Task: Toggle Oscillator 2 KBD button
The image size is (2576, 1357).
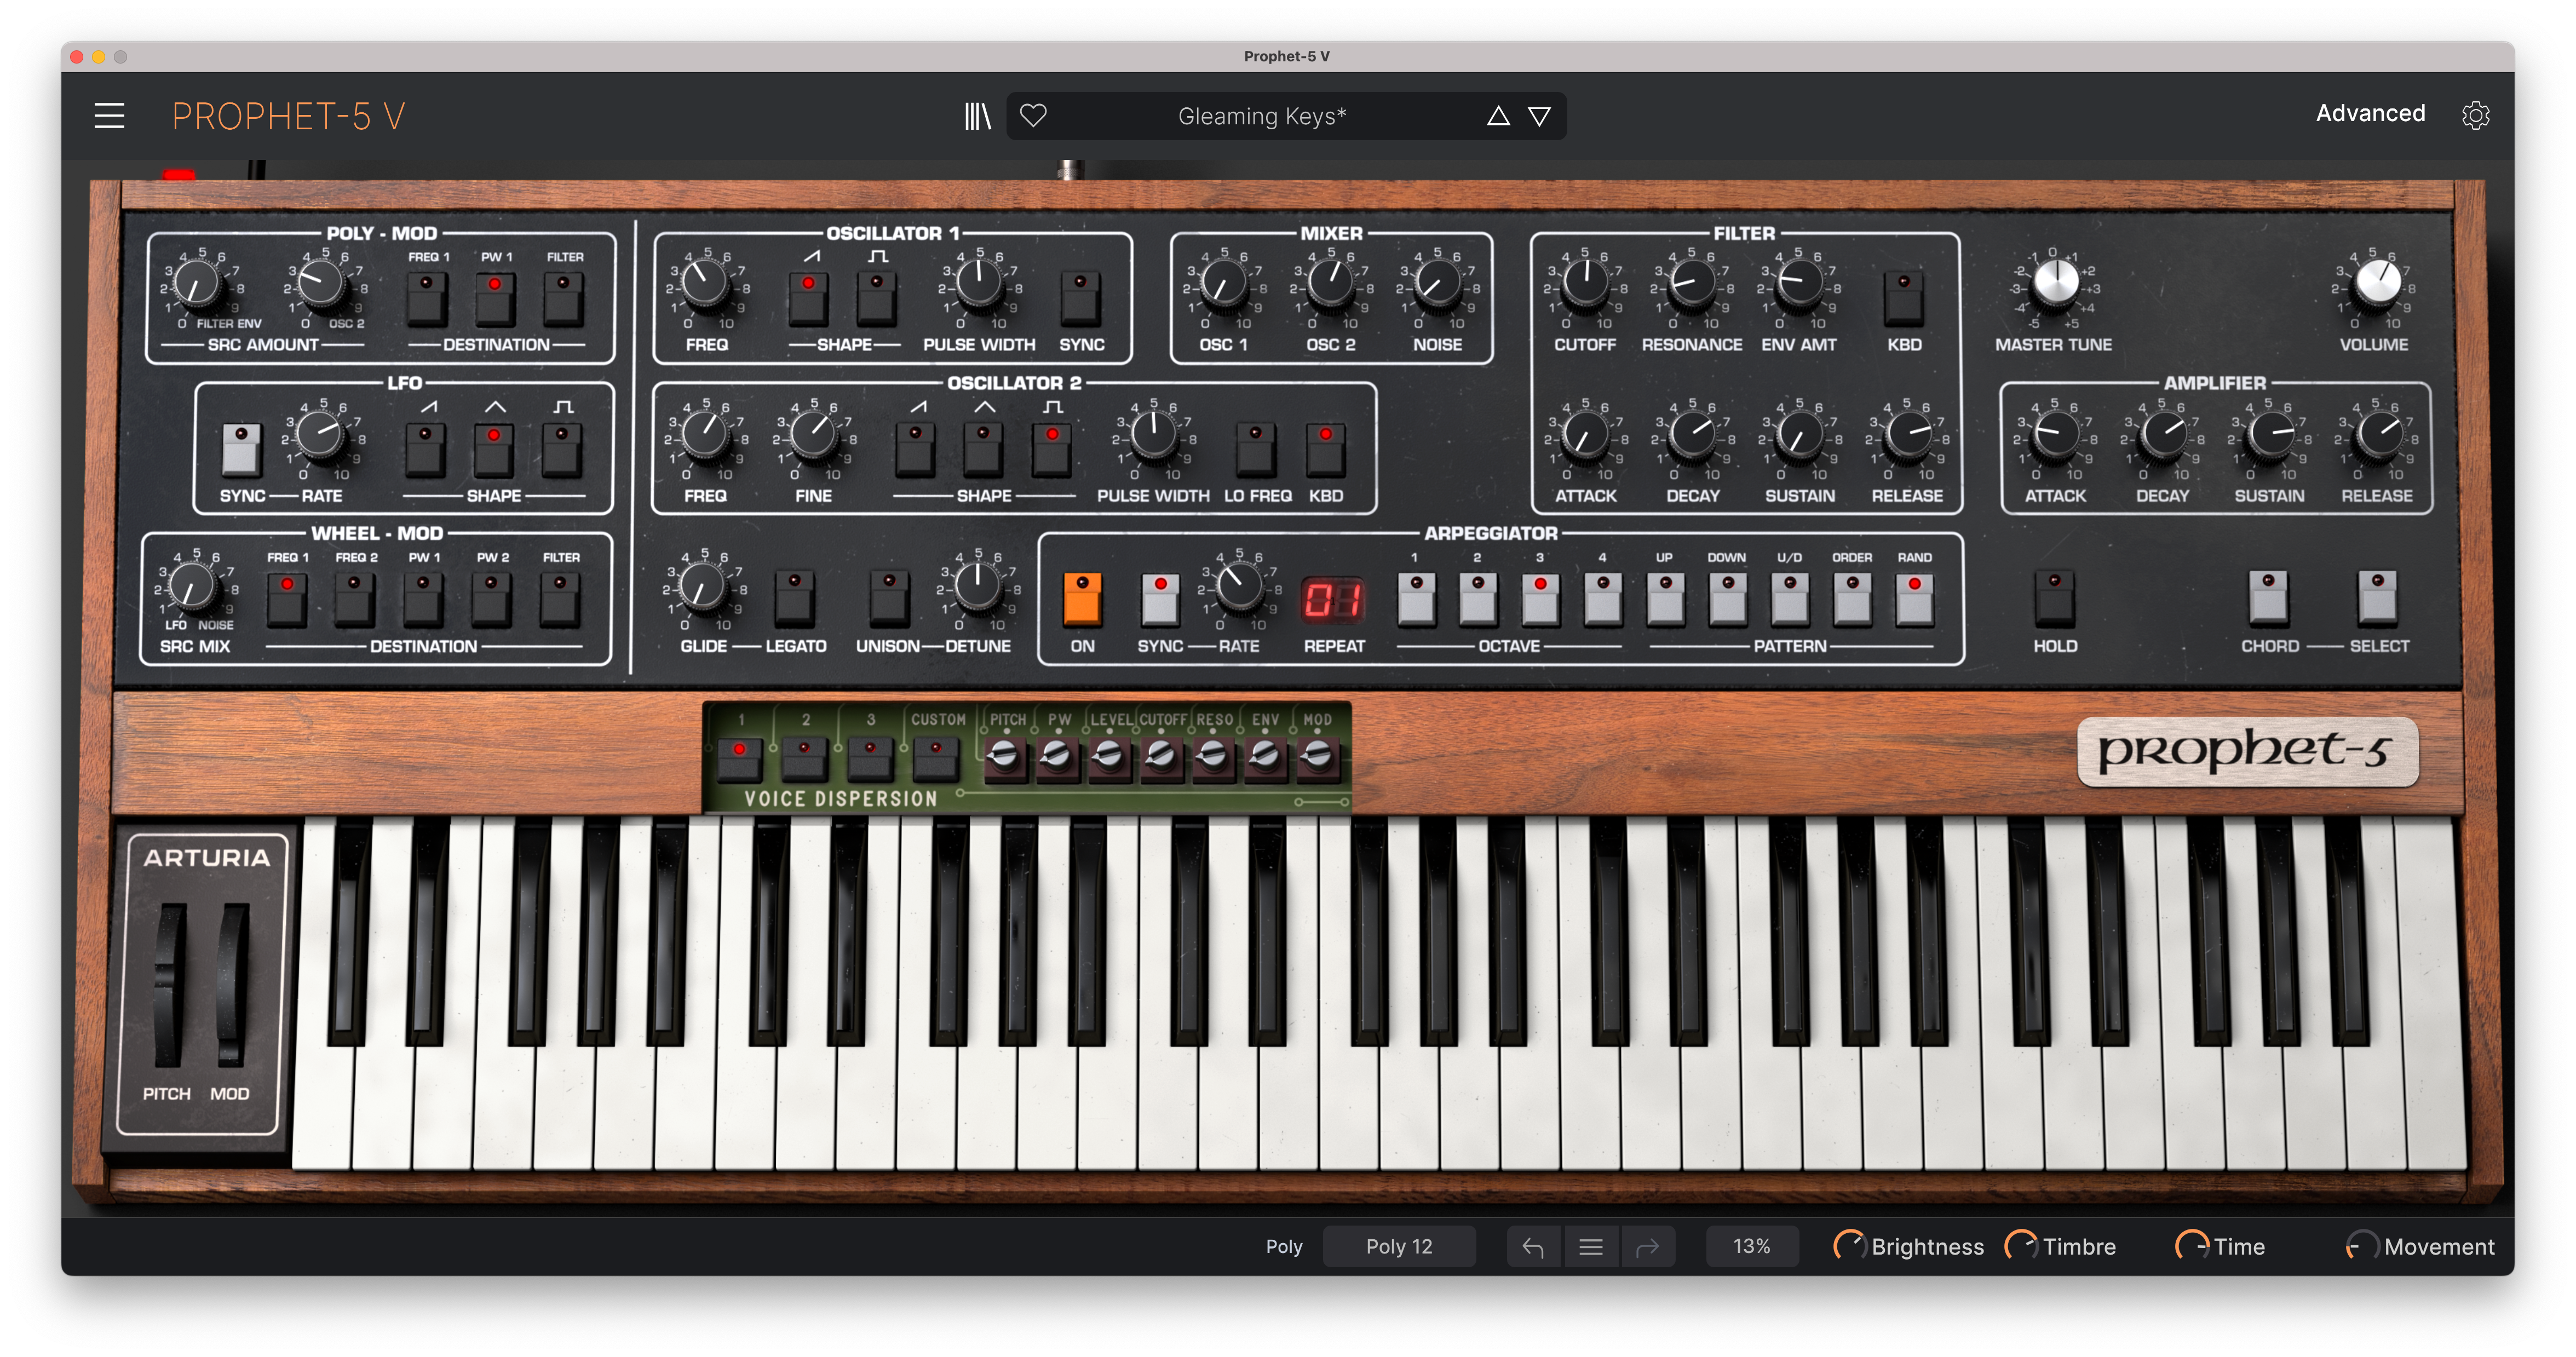Action: pos(1325,449)
